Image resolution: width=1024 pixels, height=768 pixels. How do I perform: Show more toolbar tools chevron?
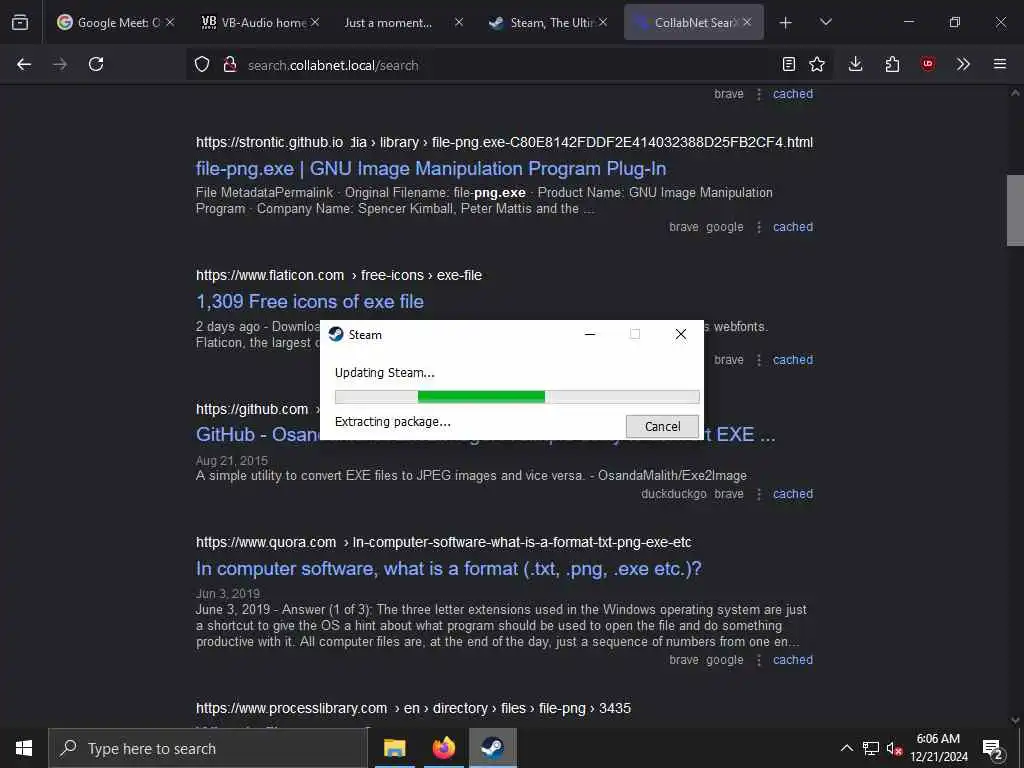963,64
